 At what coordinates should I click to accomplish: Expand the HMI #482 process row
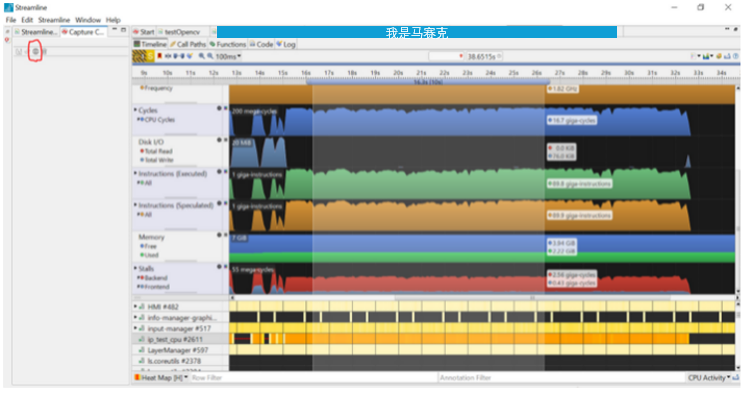tap(136, 306)
